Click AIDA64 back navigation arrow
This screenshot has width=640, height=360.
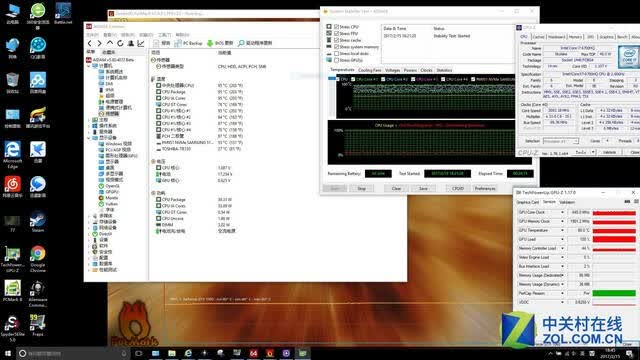[x=90, y=43]
